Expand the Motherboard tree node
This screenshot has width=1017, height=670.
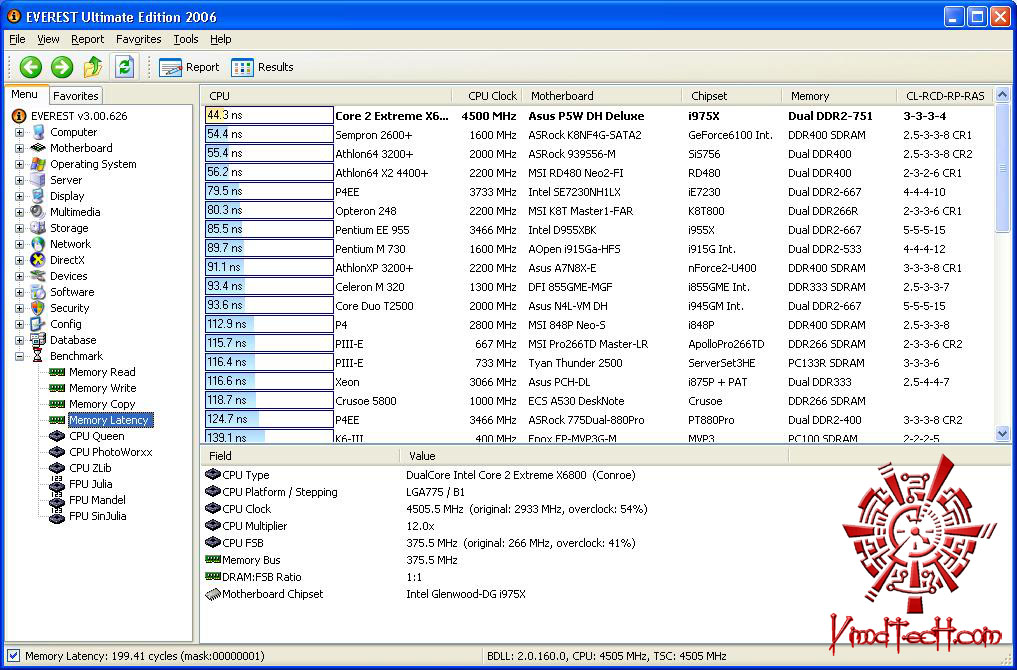coord(19,149)
